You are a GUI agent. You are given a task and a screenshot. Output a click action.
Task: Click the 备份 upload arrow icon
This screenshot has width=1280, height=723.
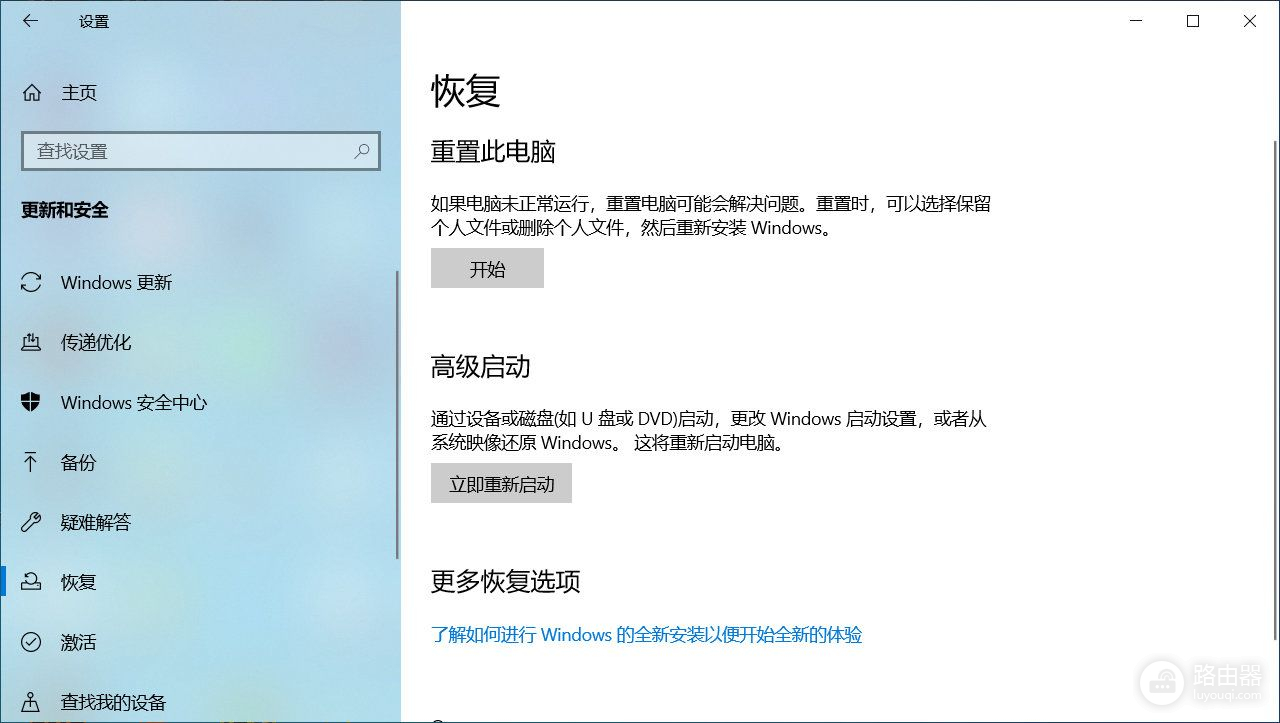click(32, 463)
